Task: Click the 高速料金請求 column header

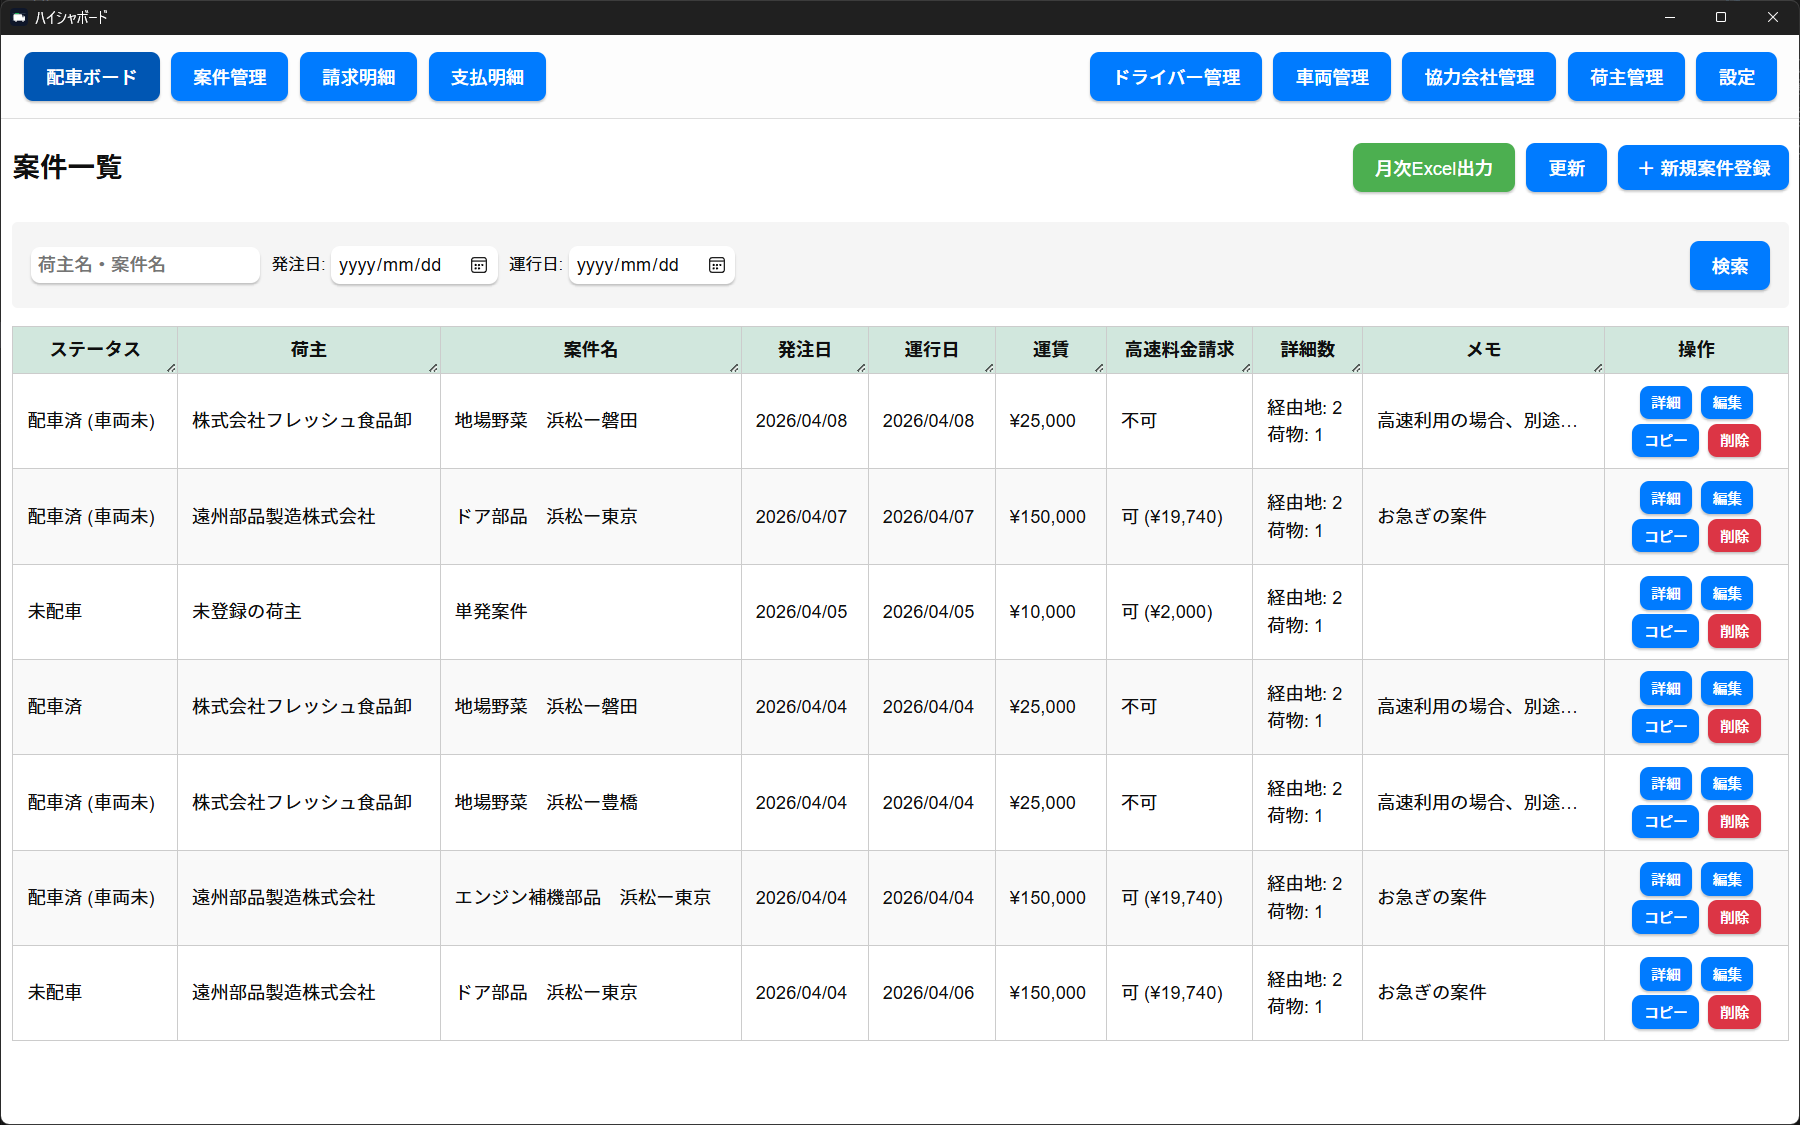Action: pyautogui.click(x=1180, y=350)
